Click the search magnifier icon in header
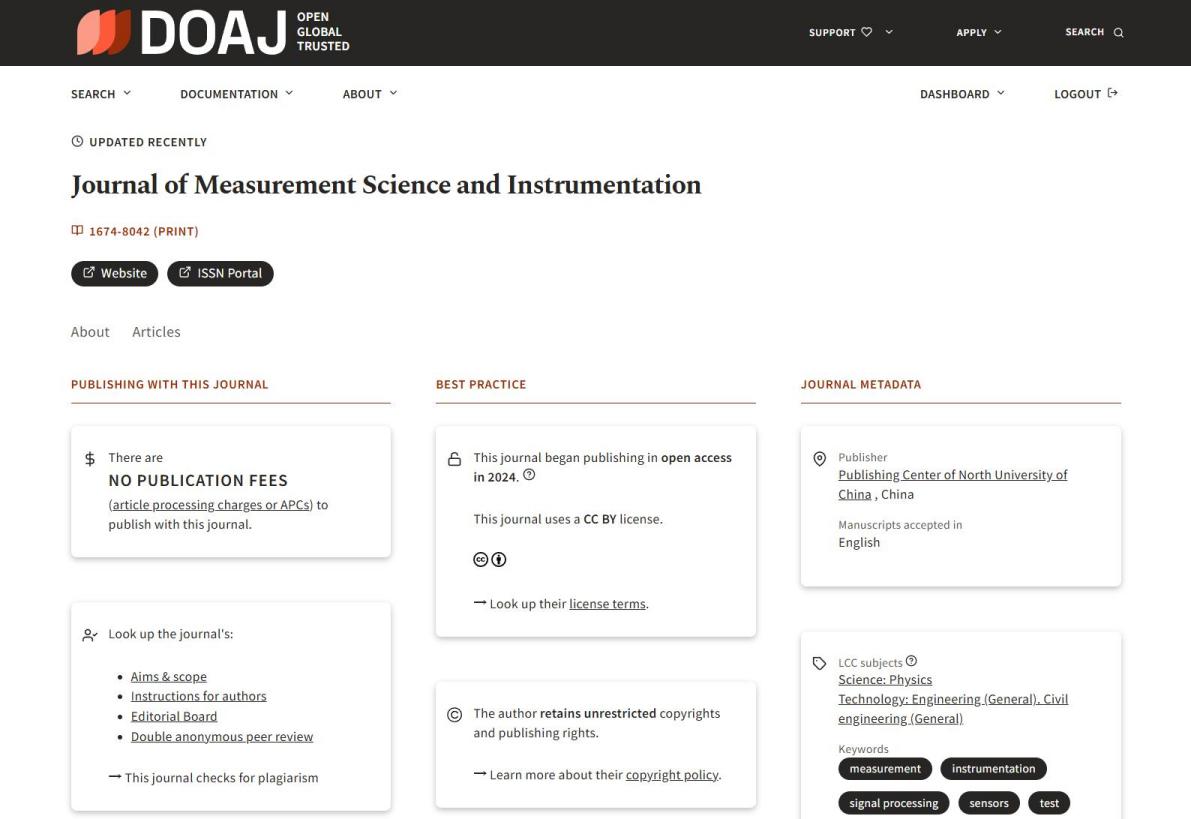 click(x=1118, y=33)
